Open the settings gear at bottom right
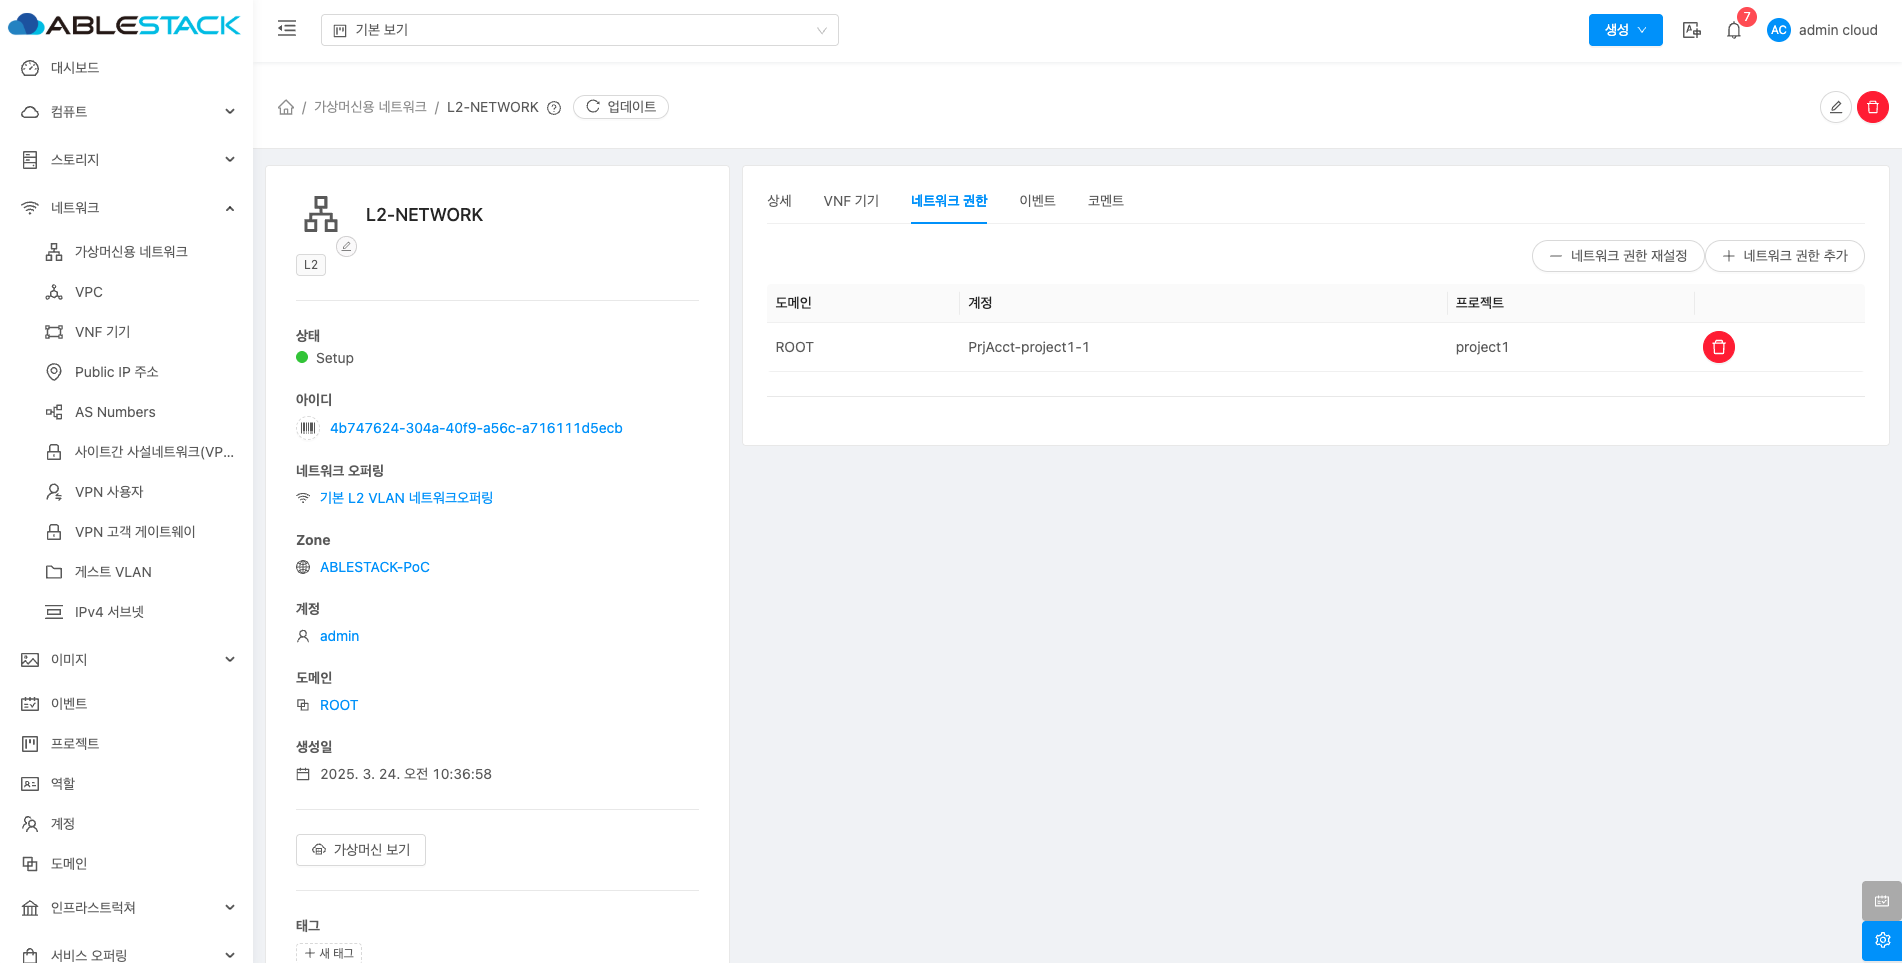 [x=1881, y=940]
